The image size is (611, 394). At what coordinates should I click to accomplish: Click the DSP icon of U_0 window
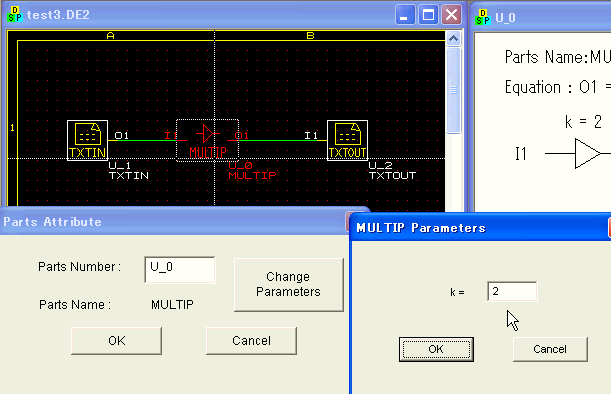483,17
